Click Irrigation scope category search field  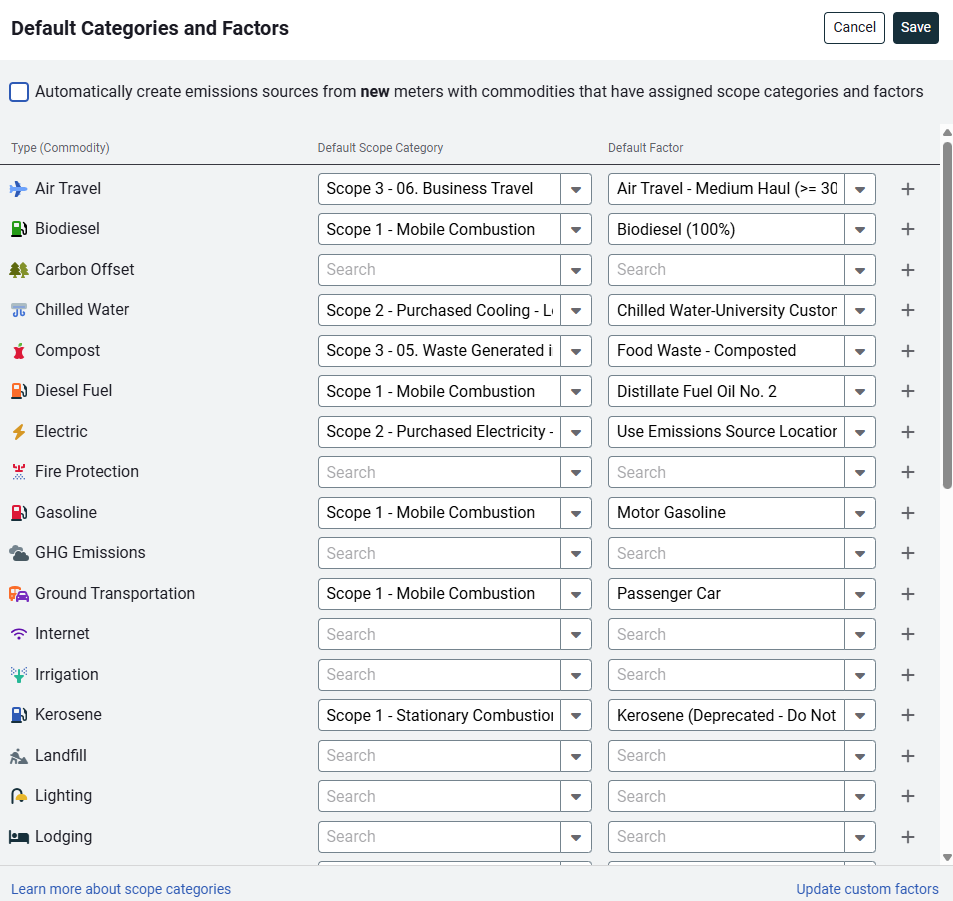pos(439,675)
